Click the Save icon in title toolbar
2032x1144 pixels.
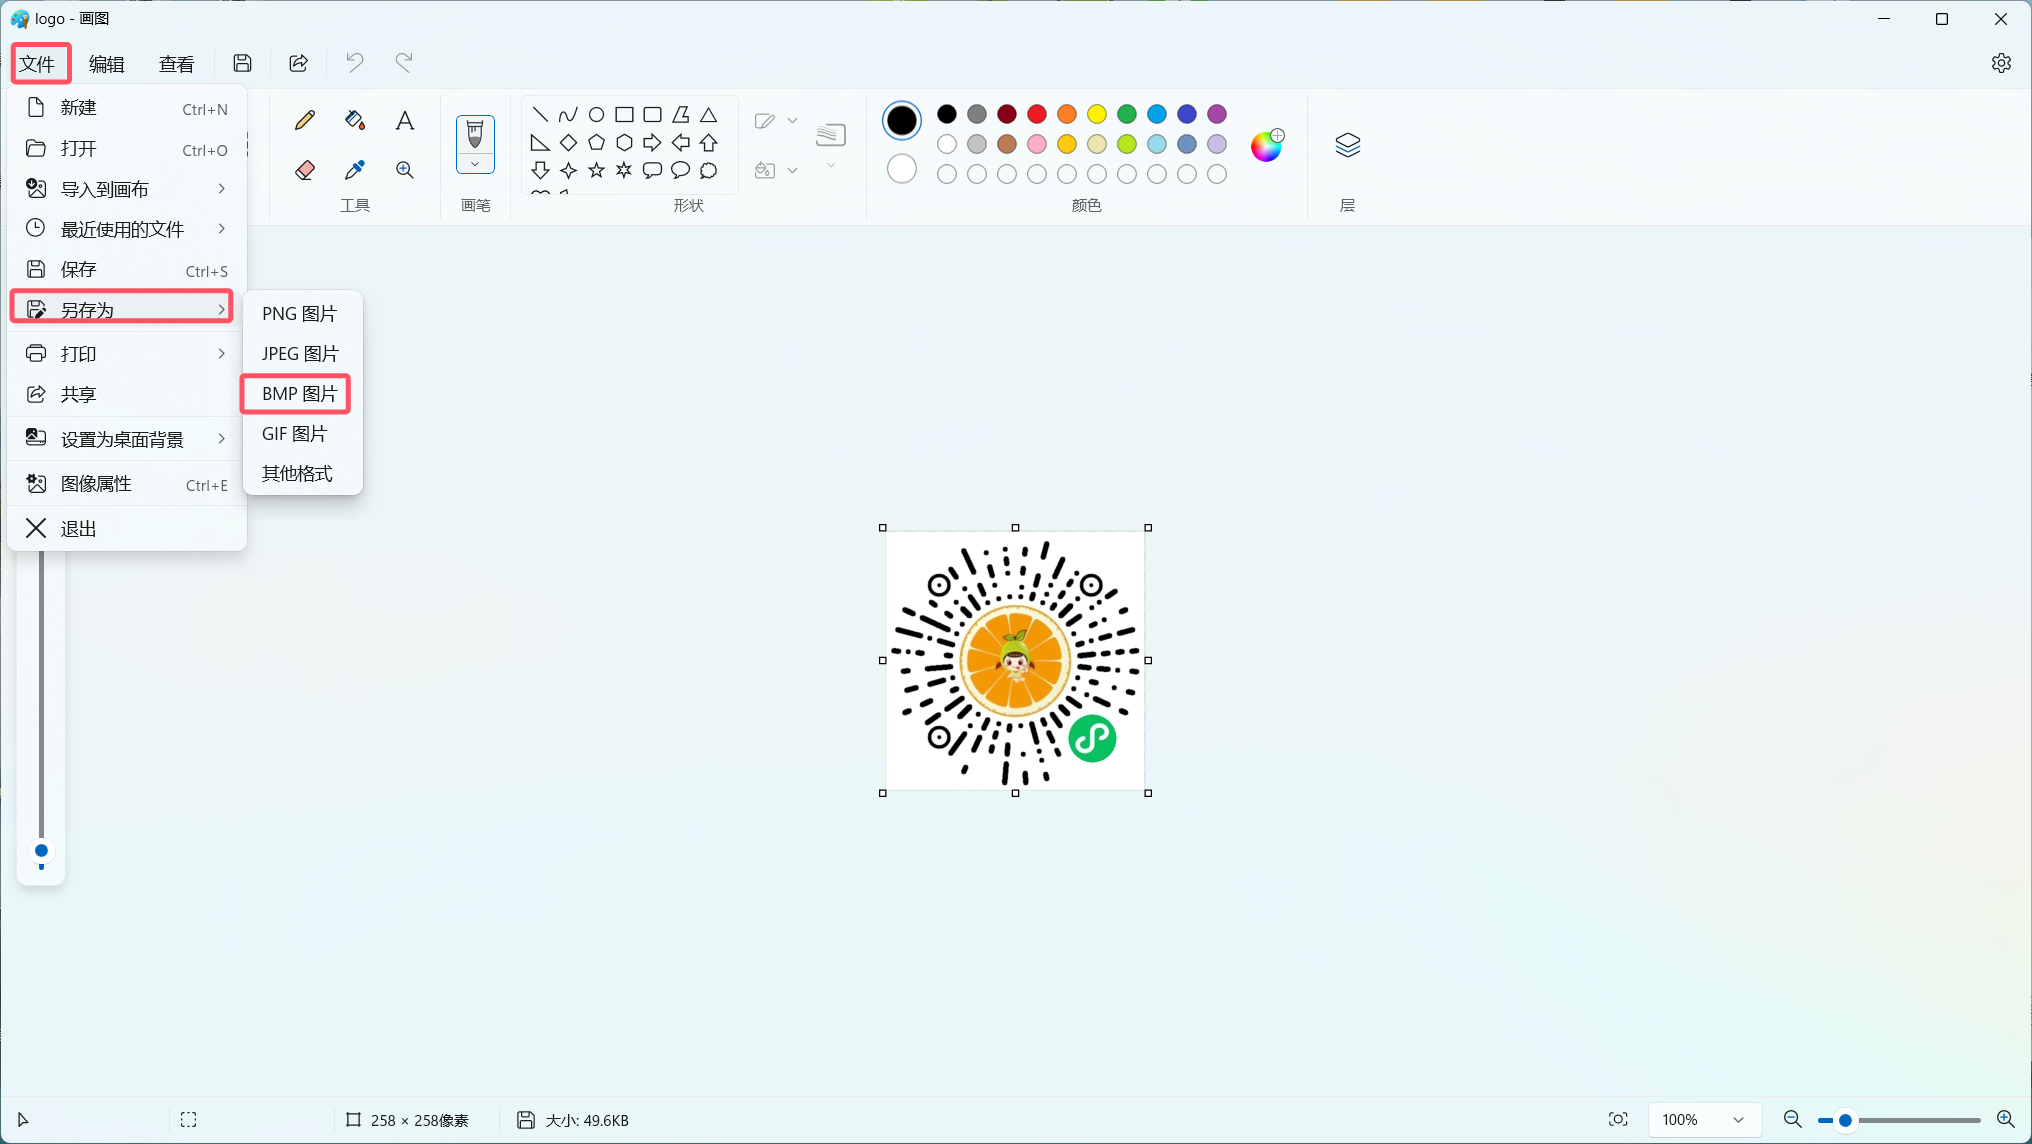(242, 63)
